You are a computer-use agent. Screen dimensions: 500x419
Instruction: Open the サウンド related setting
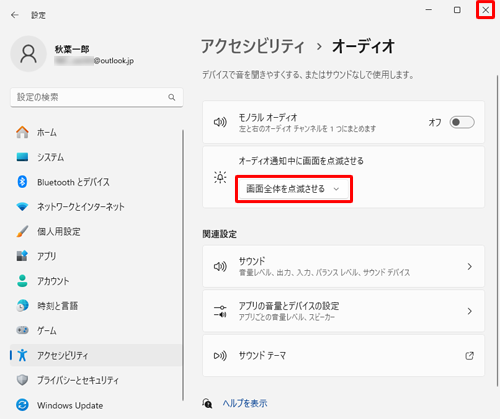343,266
